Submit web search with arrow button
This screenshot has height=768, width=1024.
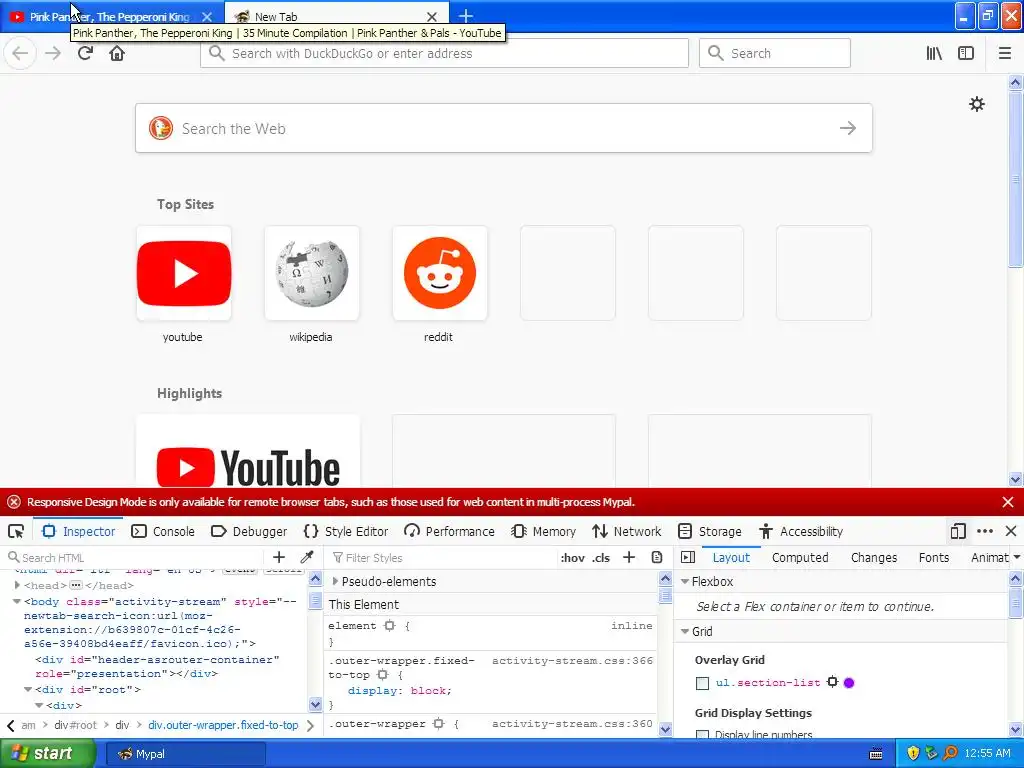point(848,128)
